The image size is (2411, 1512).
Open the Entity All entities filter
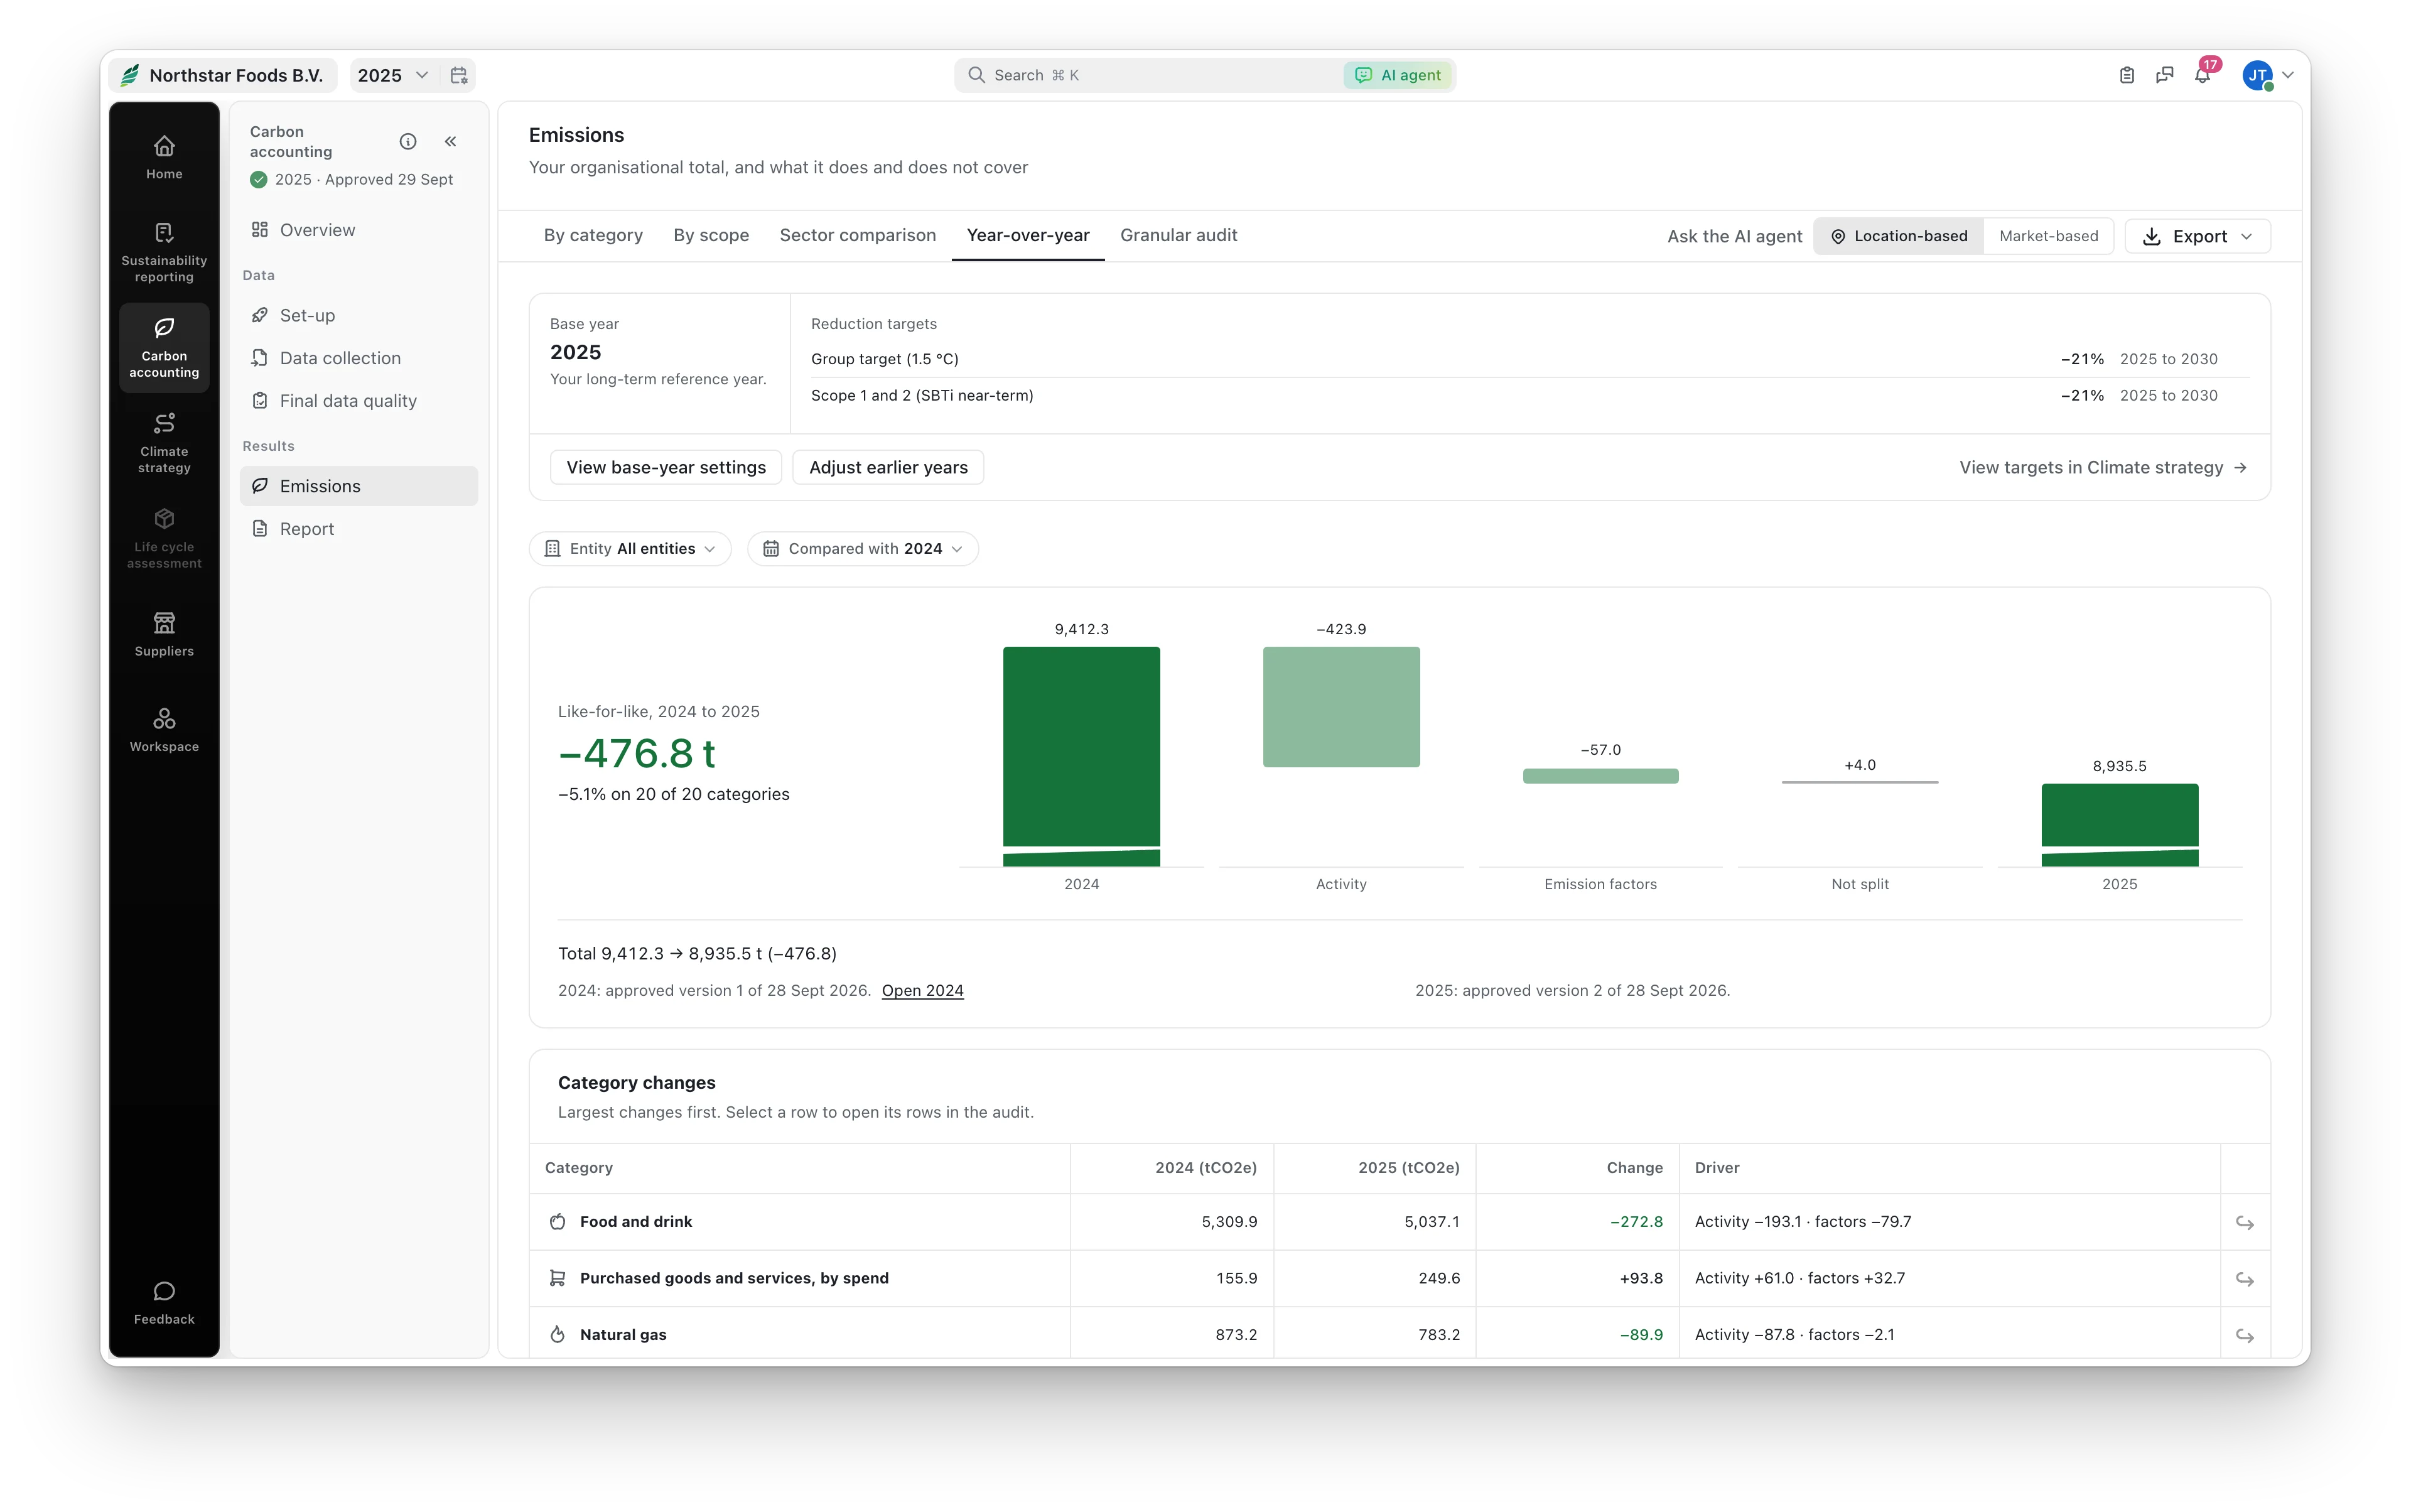[x=630, y=548]
